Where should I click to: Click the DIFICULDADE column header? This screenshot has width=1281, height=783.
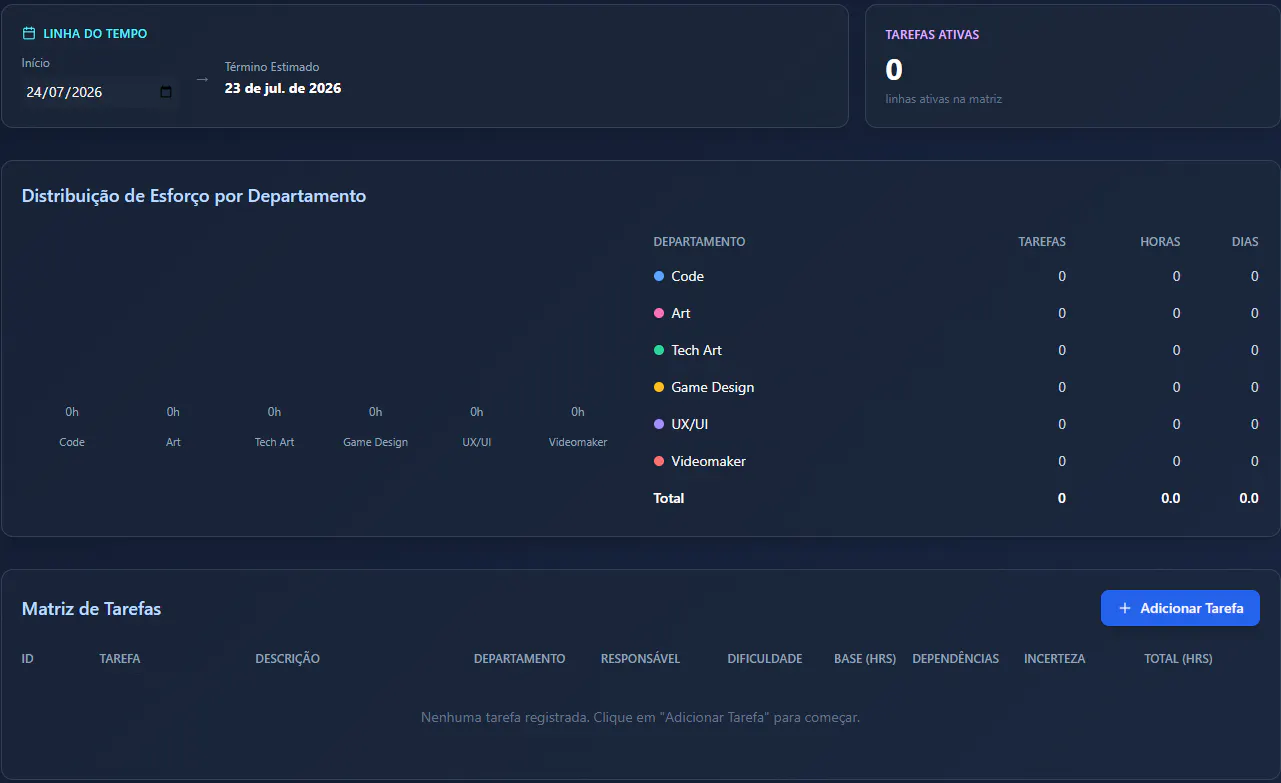click(x=765, y=659)
